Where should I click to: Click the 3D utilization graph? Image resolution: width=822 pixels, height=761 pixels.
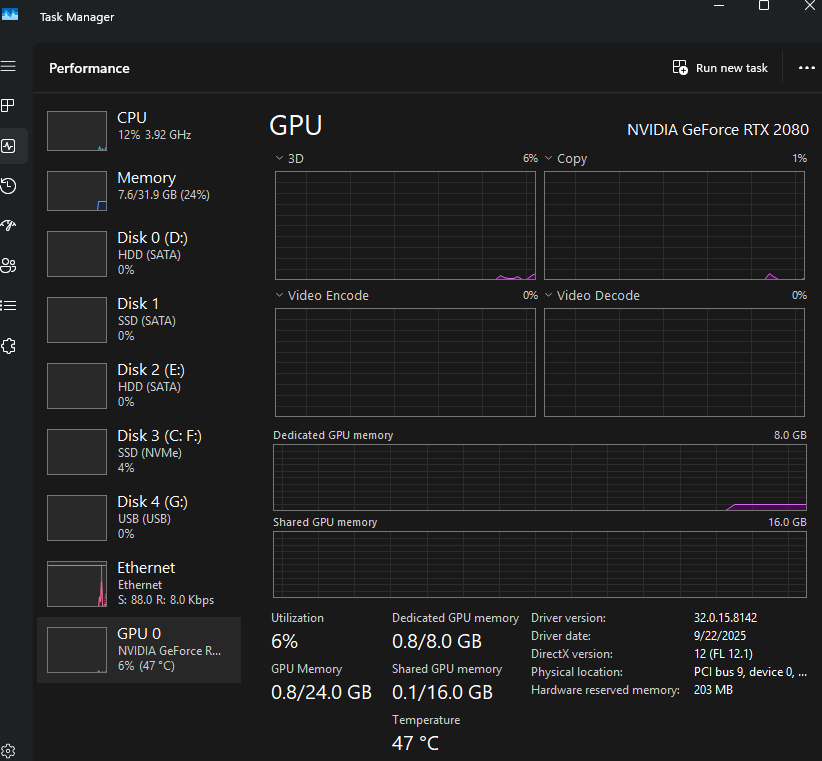coord(405,225)
